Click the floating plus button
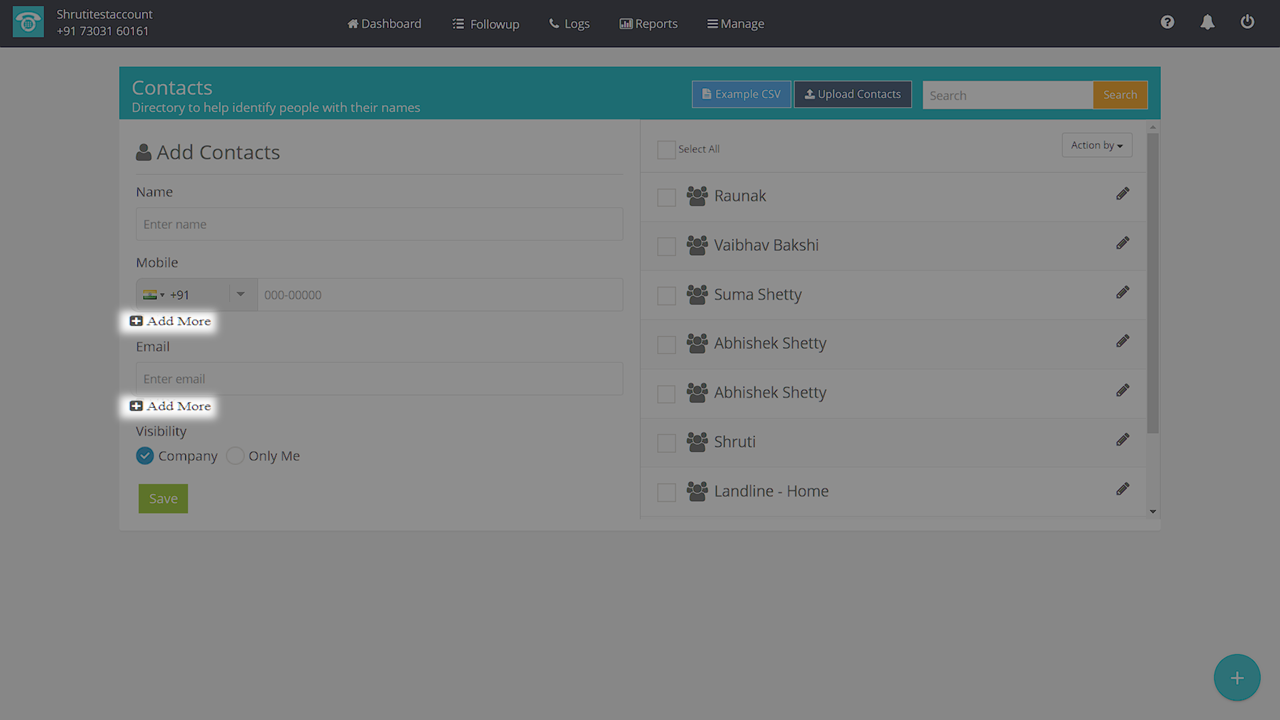1280x720 pixels. coord(1237,678)
